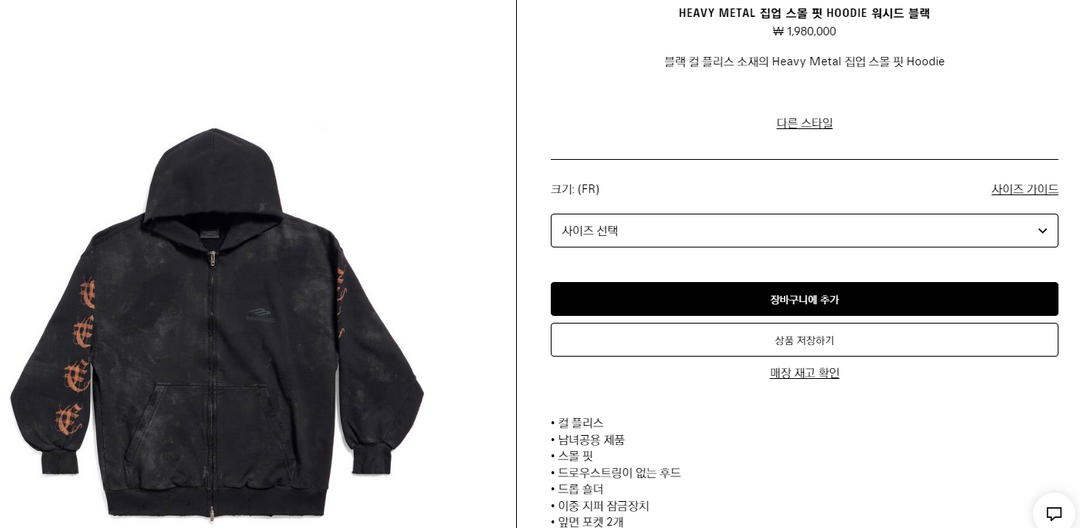Click the ₩ 1,980,000 price text
1080x528 pixels.
coord(804,31)
